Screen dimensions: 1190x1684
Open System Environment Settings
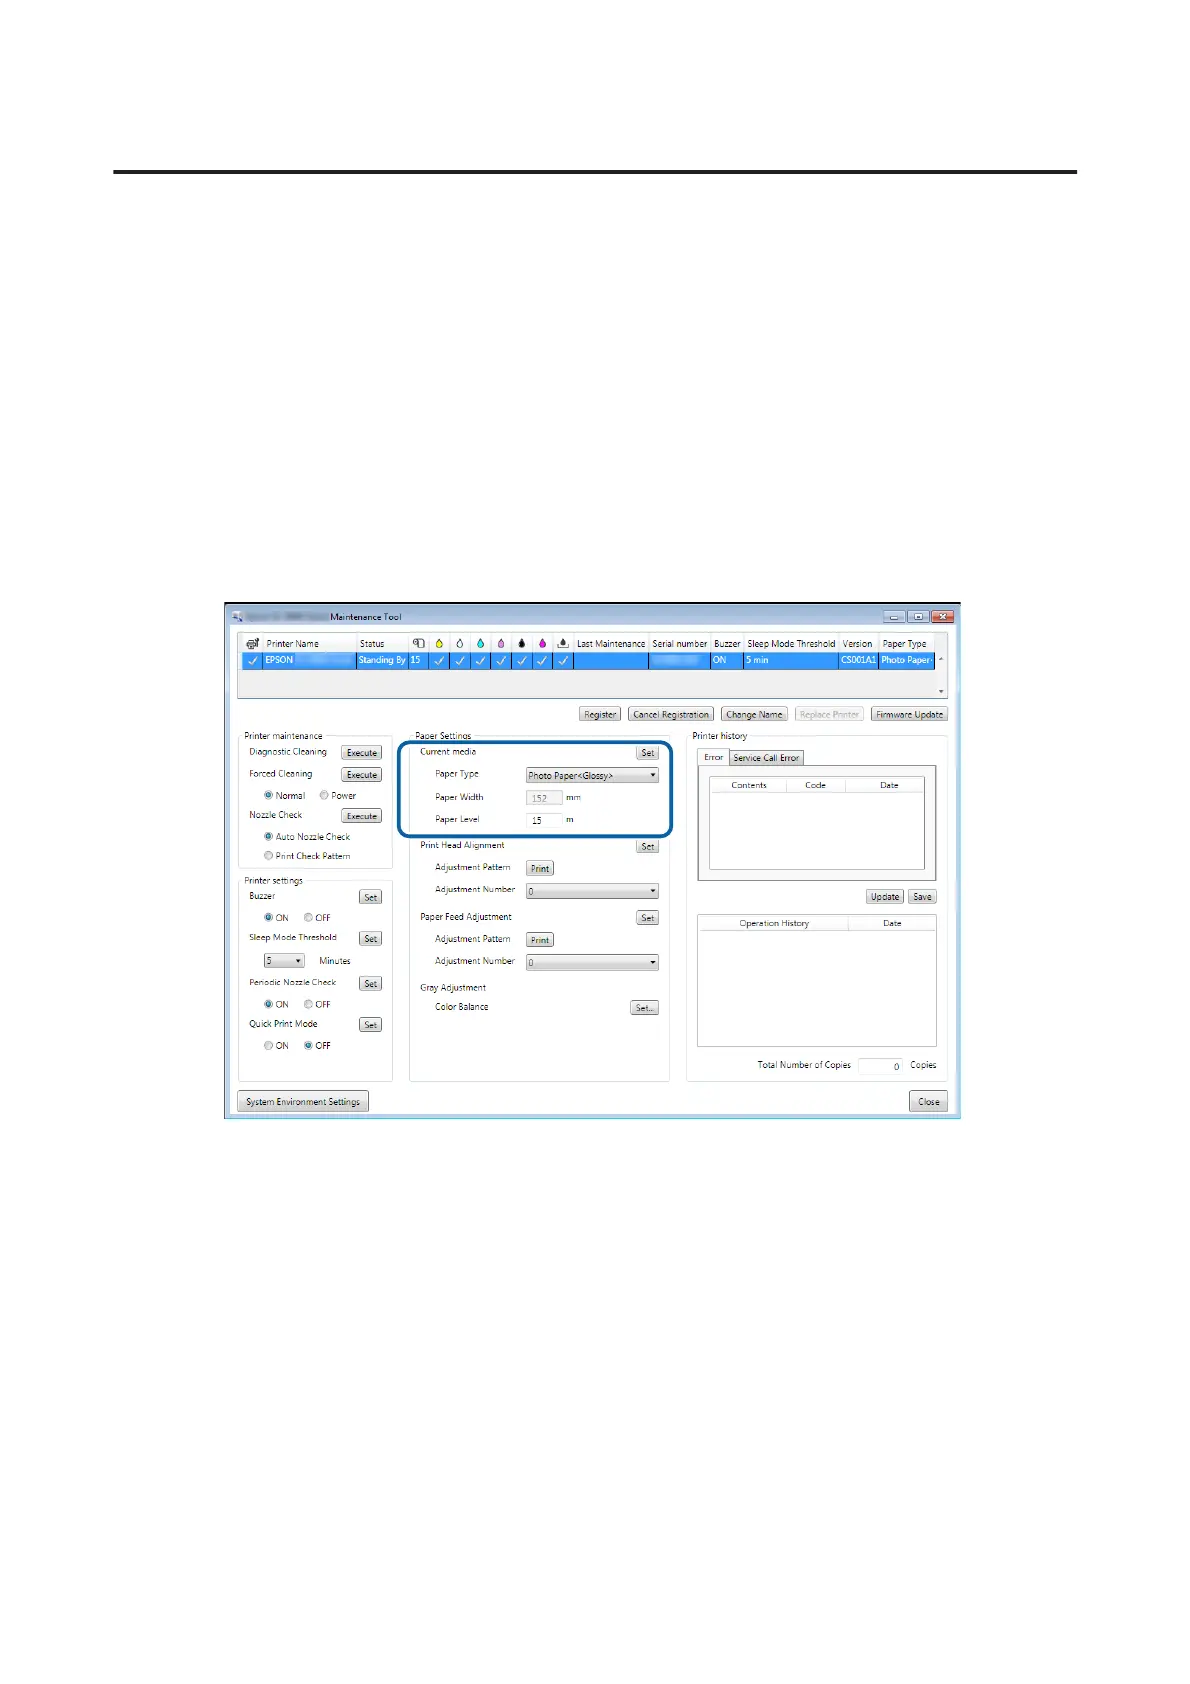click(x=303, y=1102)
